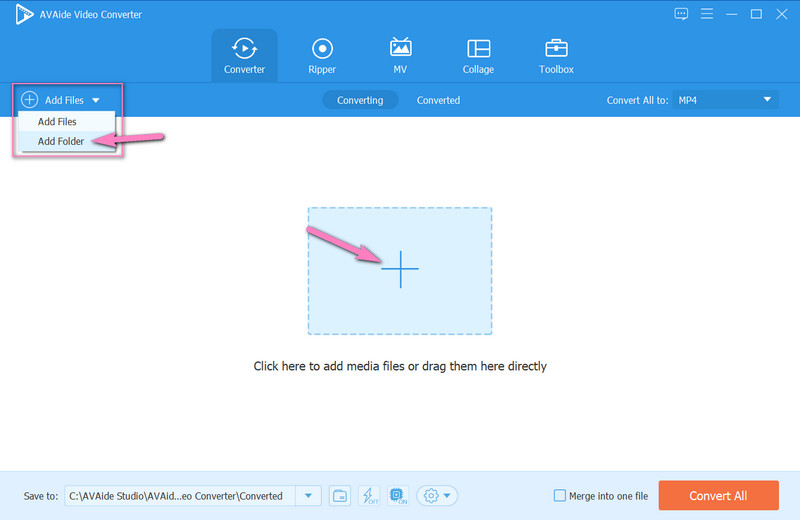800x520 pixels.
Task: Check Merge into one file
Action: (x=561, y=496)
